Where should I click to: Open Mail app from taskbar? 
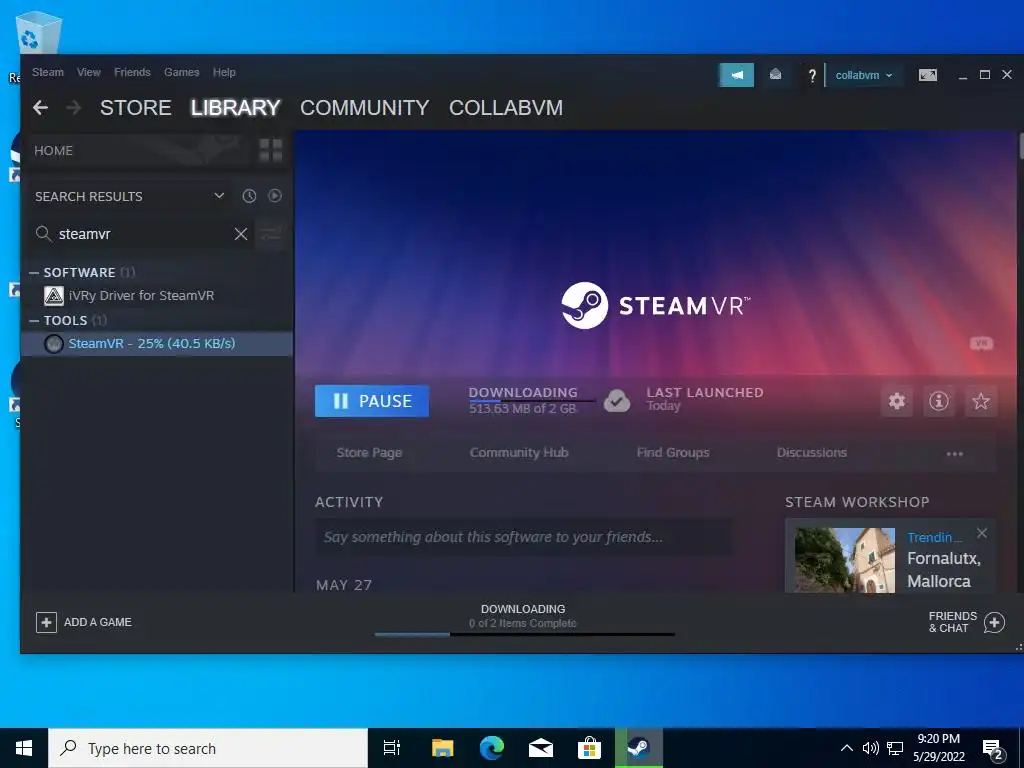(x=541, y=748)
